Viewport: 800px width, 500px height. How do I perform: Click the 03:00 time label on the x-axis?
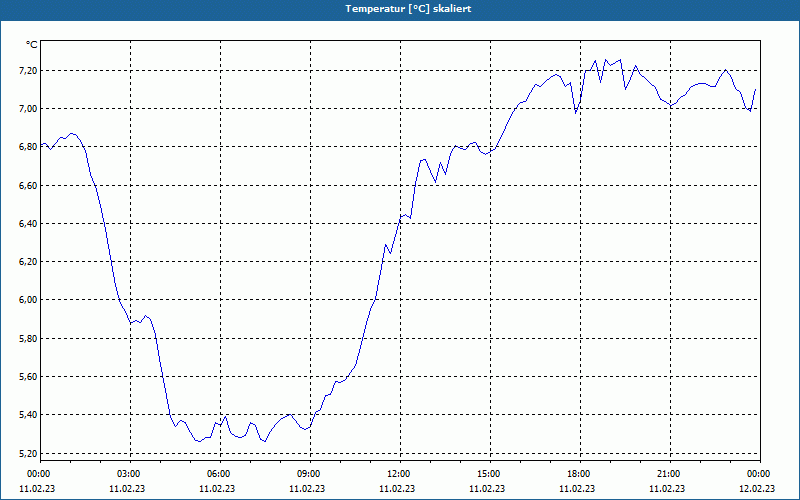130,474
